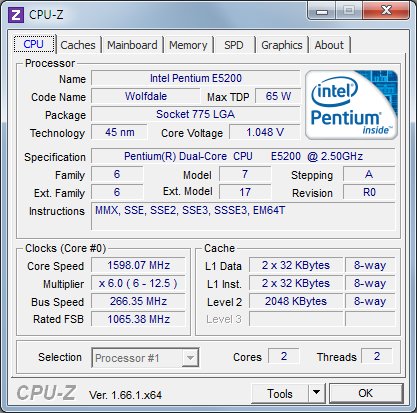Screen dimensions: 417x413
Task: Go to the SPD tab
Action: click(x=234, y=45)
